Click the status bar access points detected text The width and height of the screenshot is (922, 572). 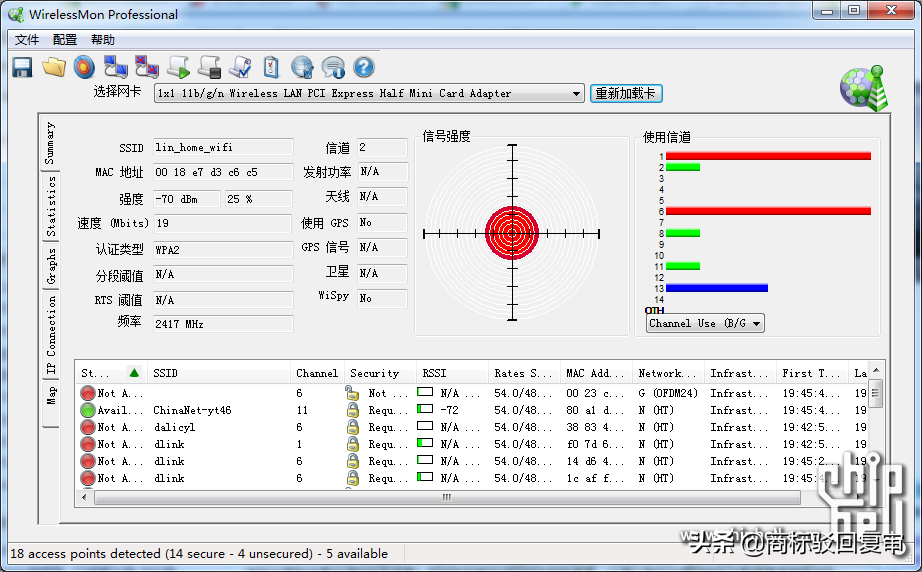199,554
